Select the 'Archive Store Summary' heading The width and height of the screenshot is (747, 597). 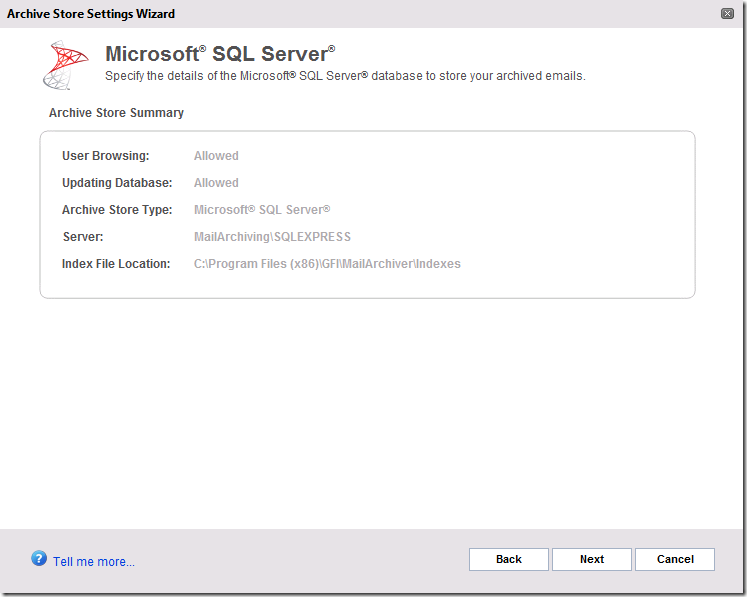point(116,113)
